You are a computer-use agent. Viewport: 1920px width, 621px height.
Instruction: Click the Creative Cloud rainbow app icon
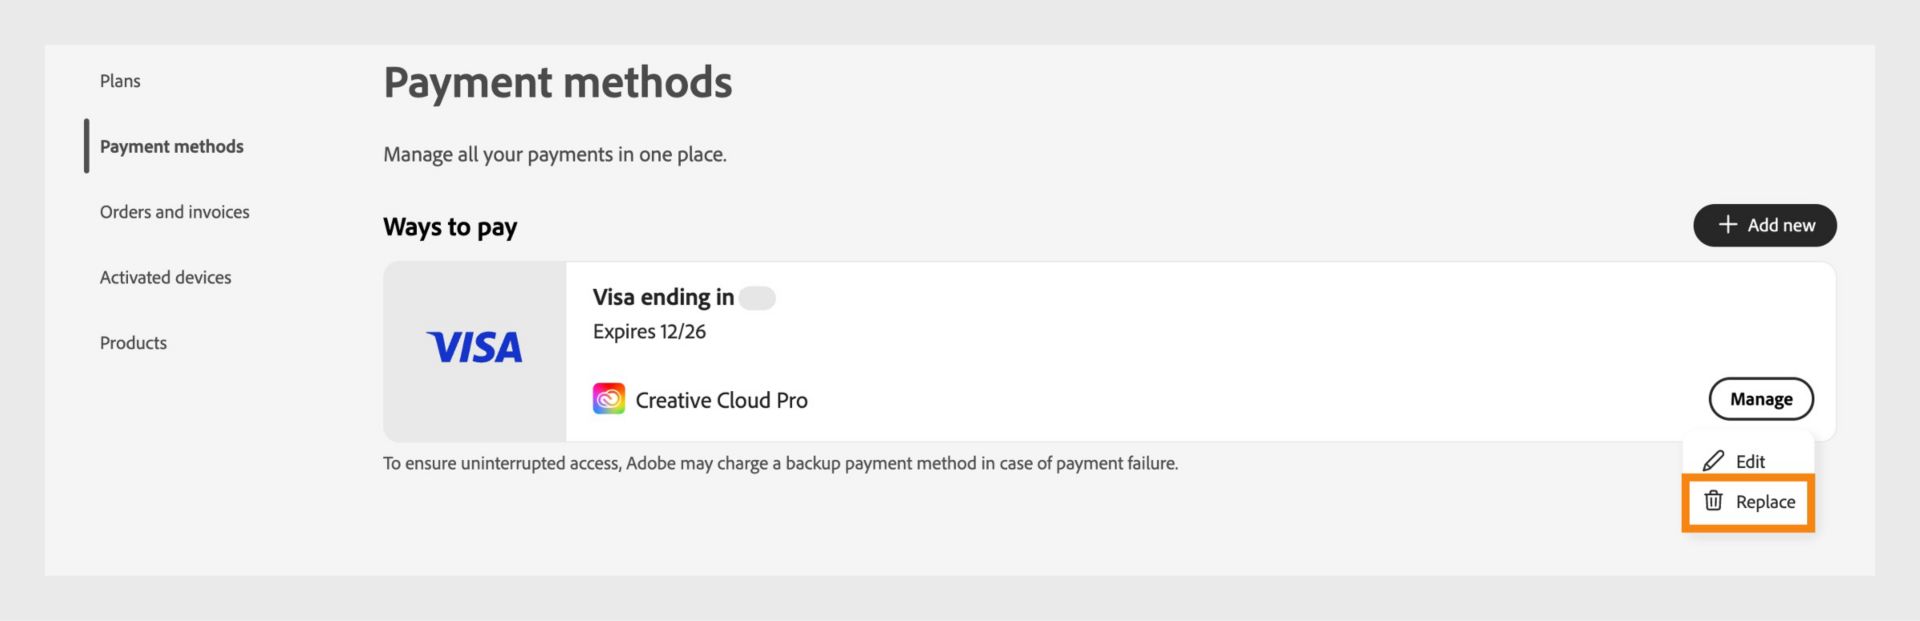coord(609,399)
